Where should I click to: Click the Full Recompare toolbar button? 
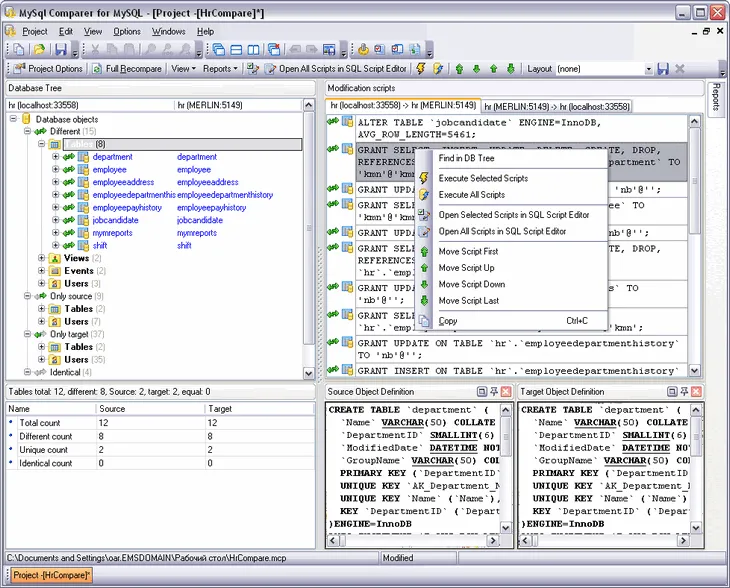click(126, 69)
